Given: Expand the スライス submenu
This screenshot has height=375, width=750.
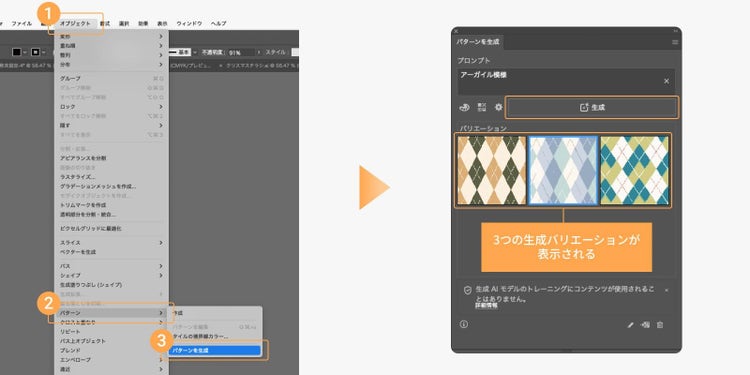Looking at the screenshot, I should click(x=111, y=243).
